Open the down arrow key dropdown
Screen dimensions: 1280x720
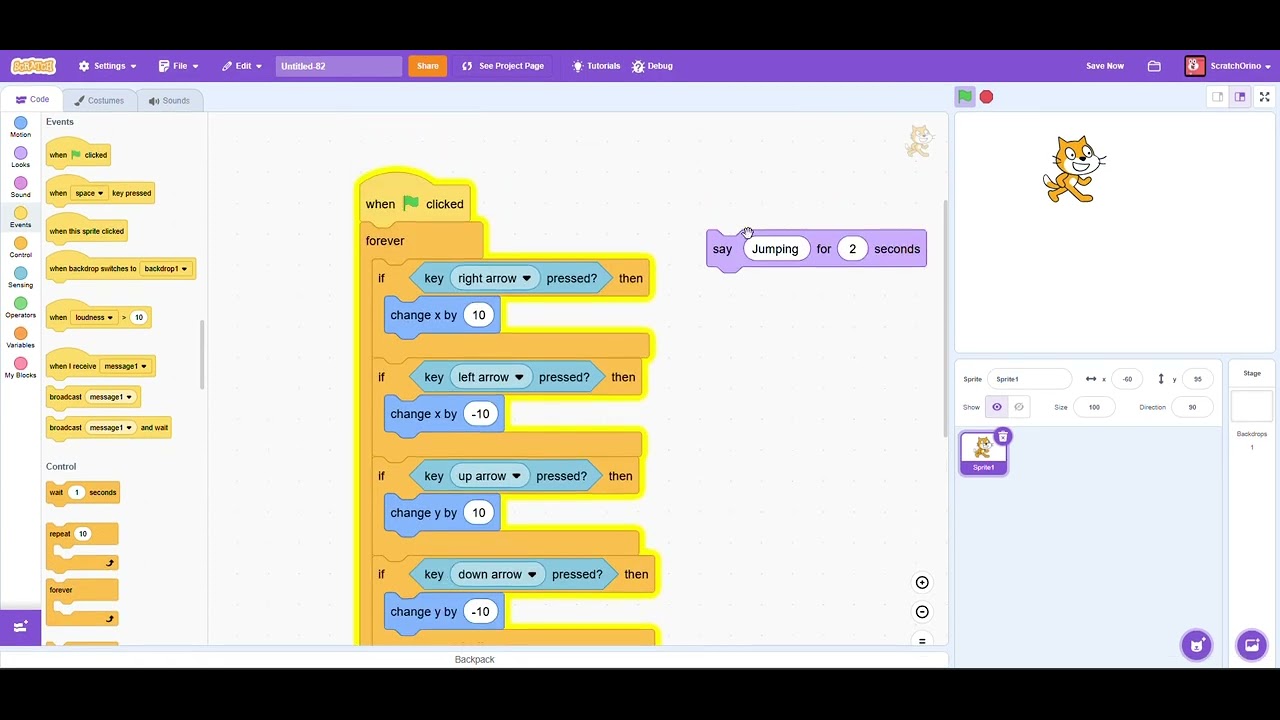click(x=498, y=574)
